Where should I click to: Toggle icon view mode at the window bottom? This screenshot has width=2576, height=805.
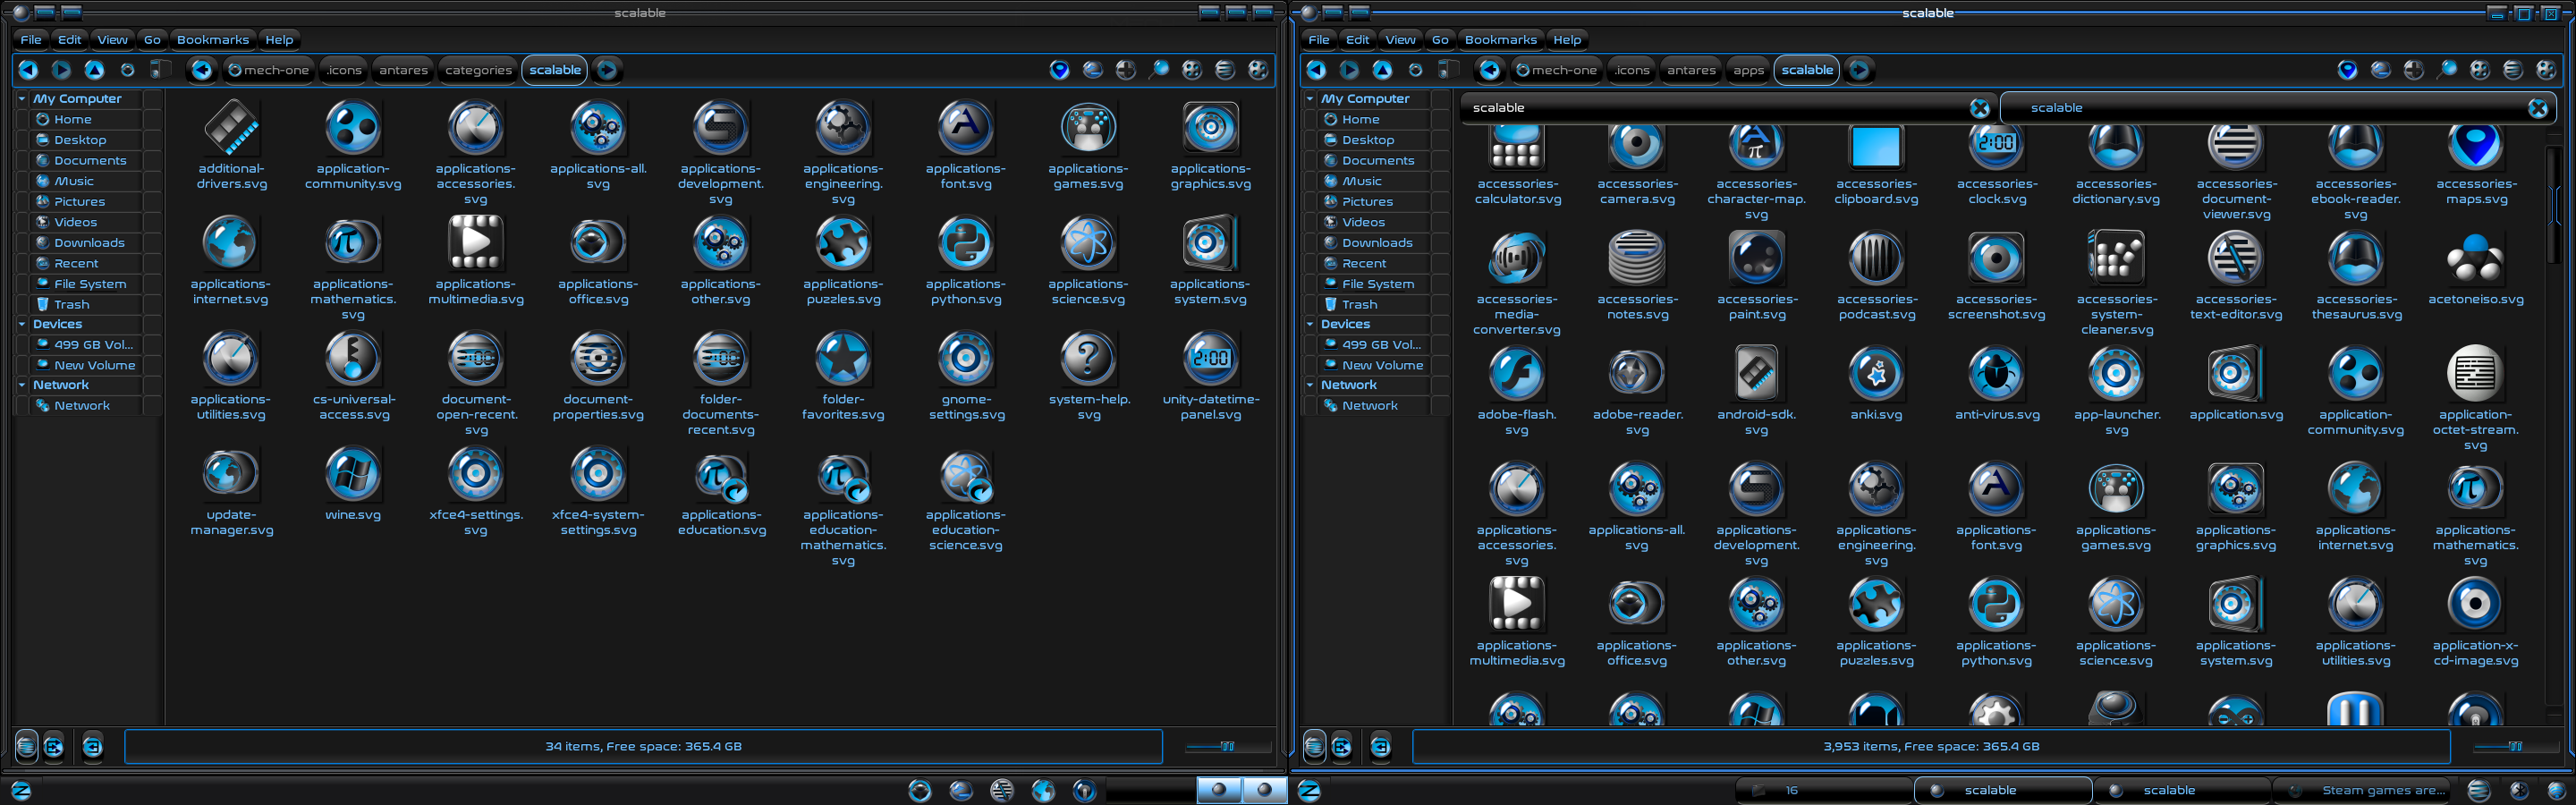click(x=25, y=746)
